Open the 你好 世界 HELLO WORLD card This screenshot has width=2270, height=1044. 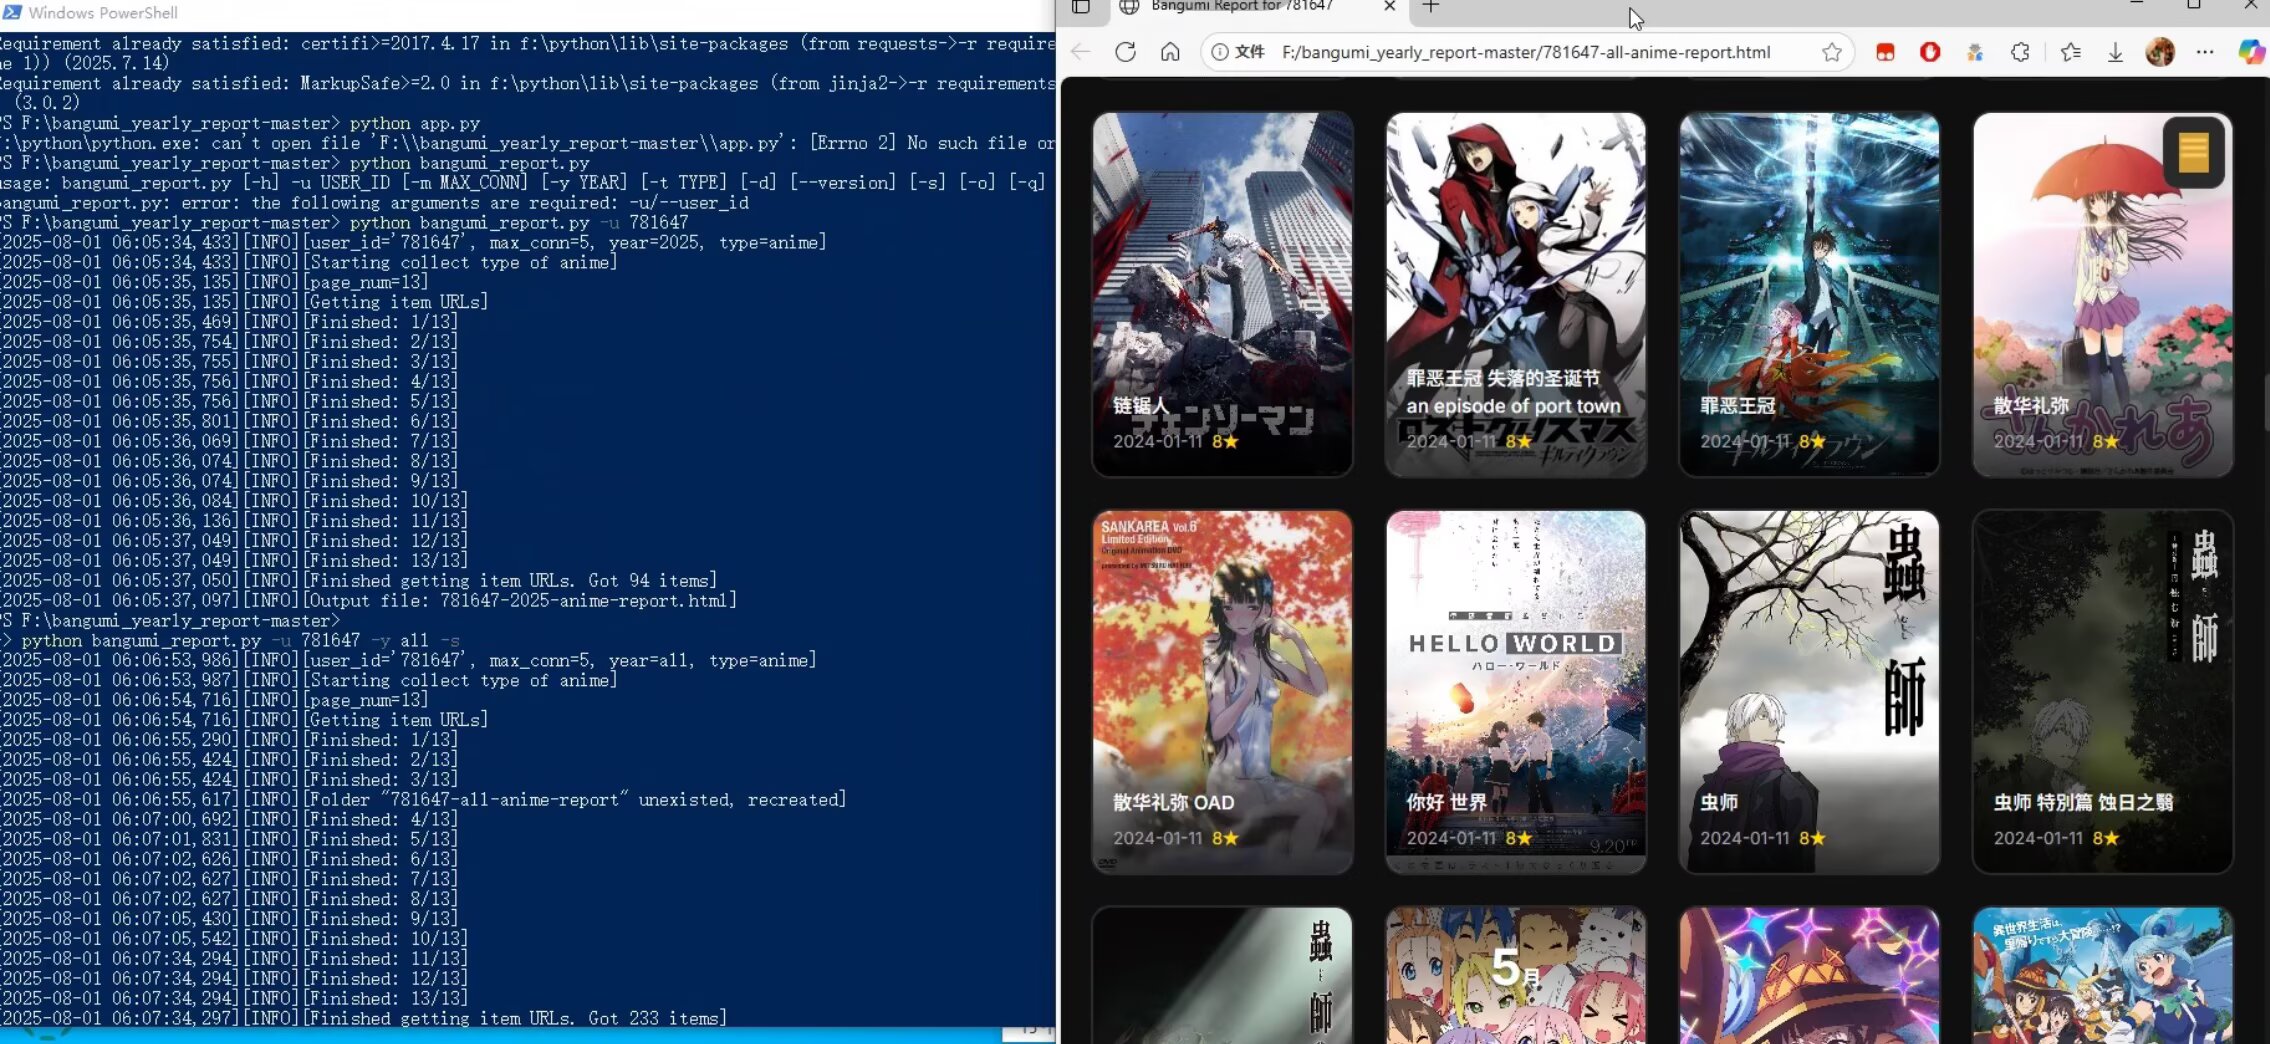click(x=1515, y=692)
